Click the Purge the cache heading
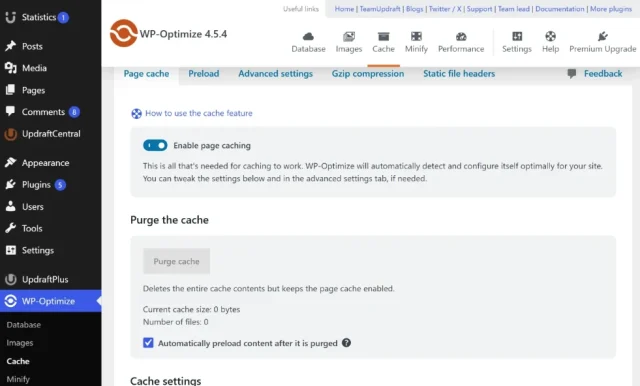 click(x=169, y=220)
